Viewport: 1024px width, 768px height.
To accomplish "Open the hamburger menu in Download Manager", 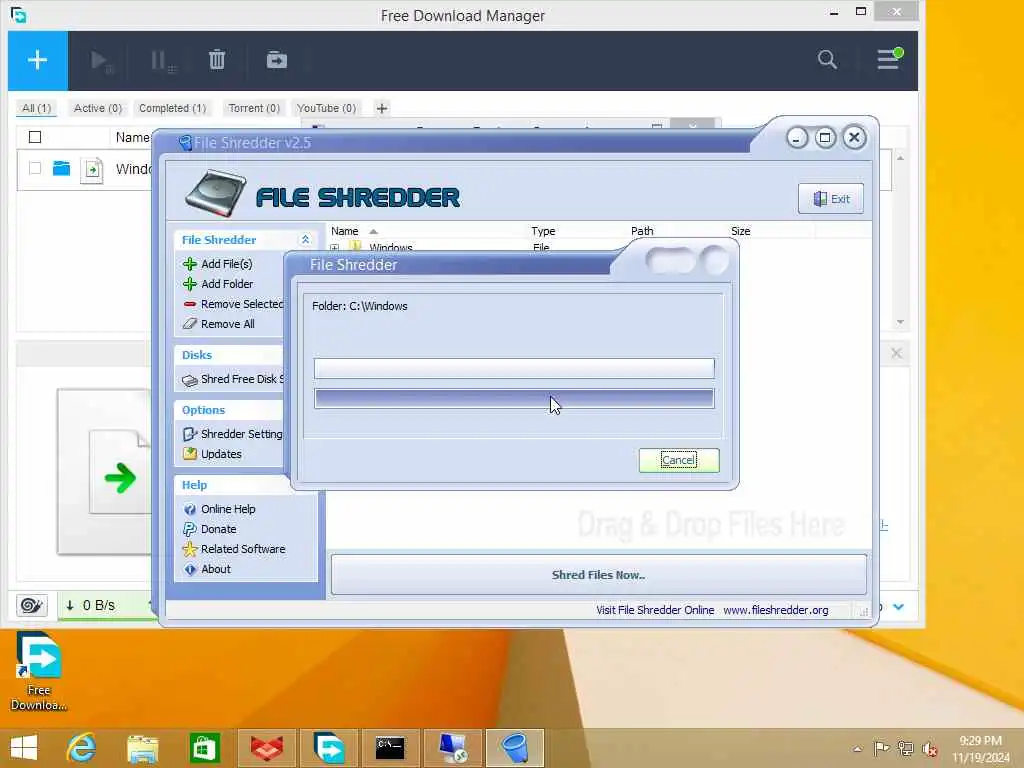I will [x=889, y=59].
